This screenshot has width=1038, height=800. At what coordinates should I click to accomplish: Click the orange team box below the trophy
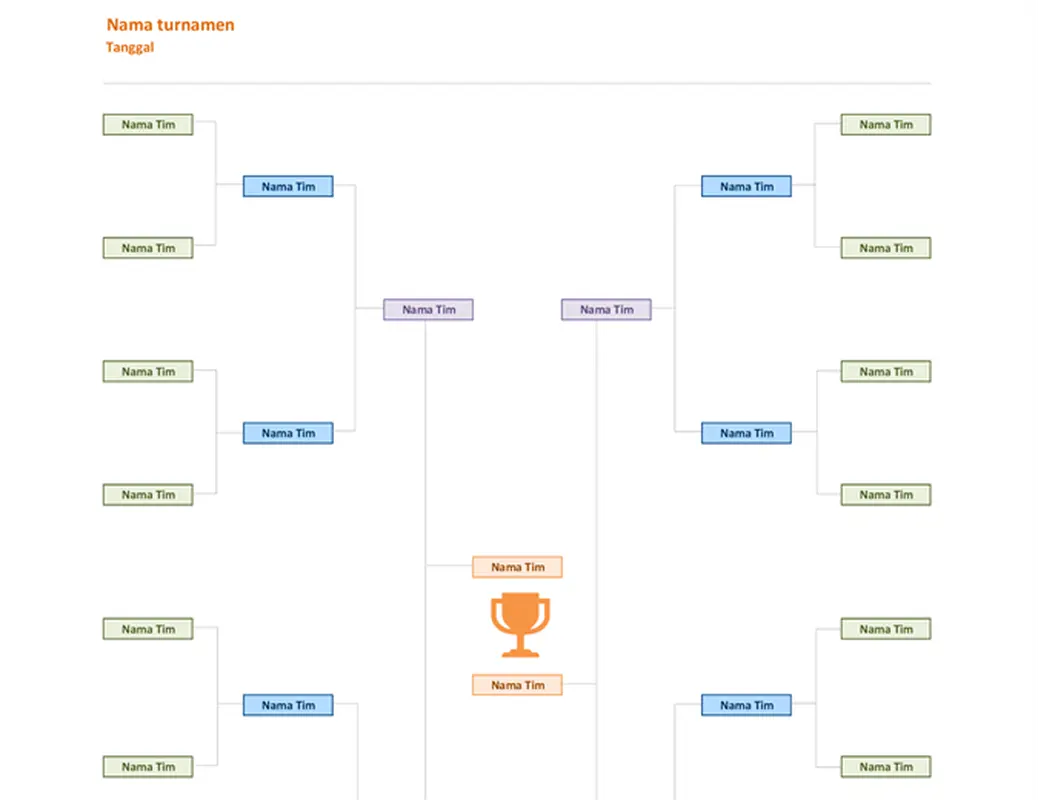coord(517,685)
